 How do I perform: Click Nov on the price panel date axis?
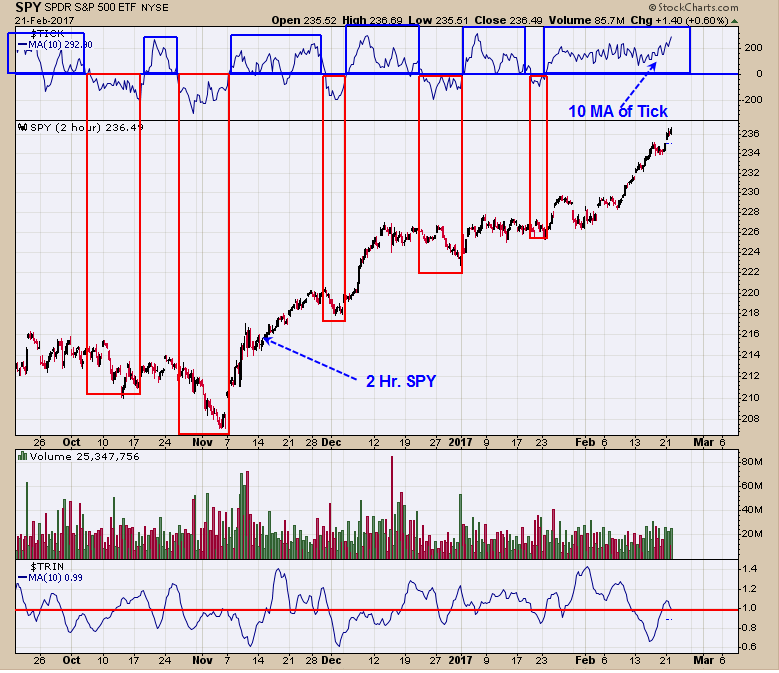pyautogui.click(x=202, y=442)
